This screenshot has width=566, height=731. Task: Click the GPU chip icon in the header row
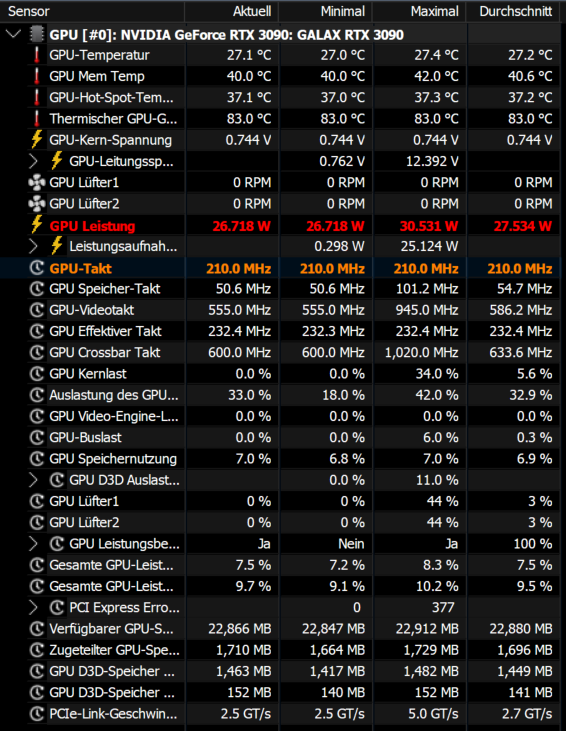tap(37, 34)
